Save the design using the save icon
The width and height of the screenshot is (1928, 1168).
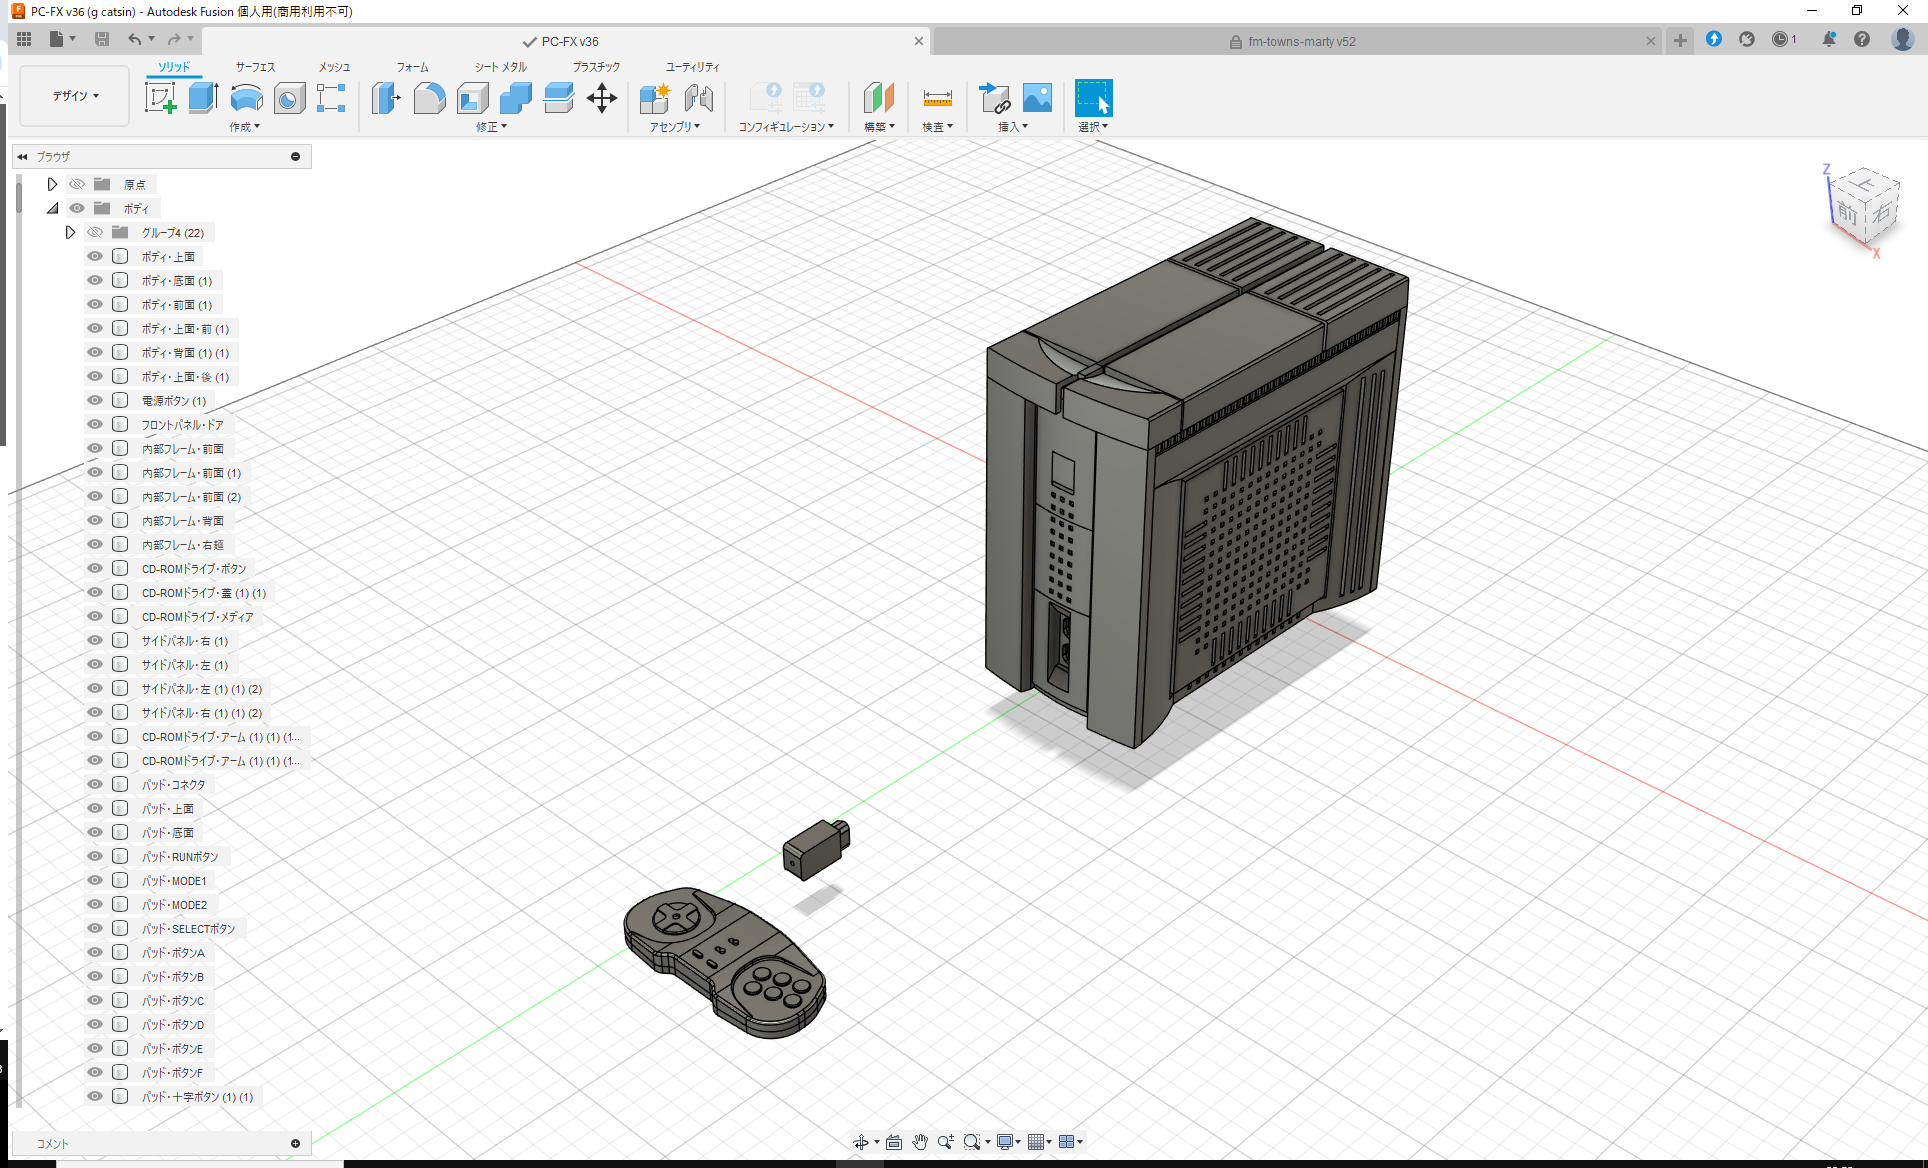102,38
